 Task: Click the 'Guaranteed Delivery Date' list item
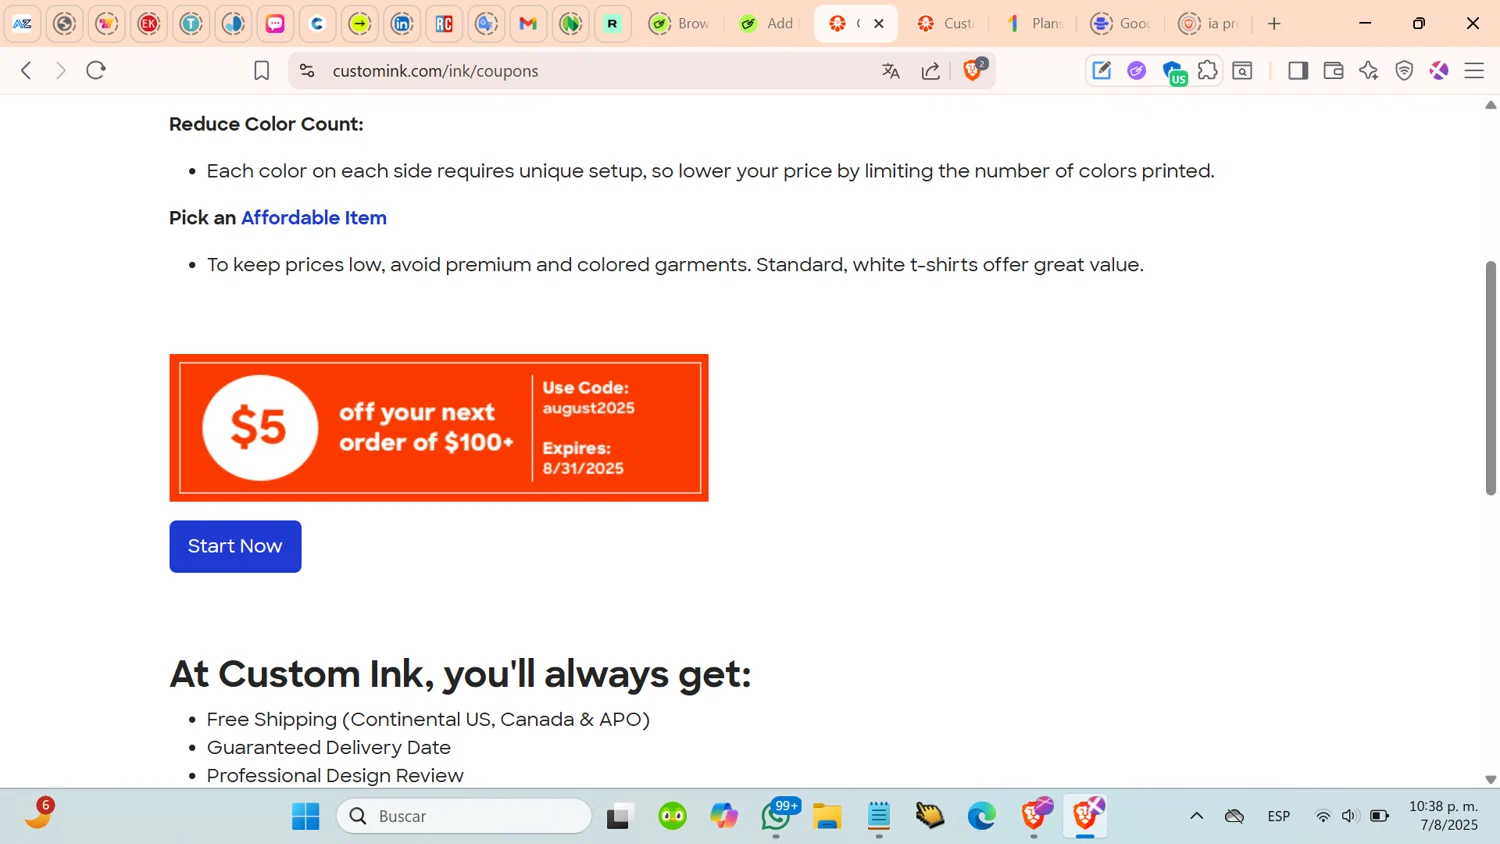click(329, 748)
